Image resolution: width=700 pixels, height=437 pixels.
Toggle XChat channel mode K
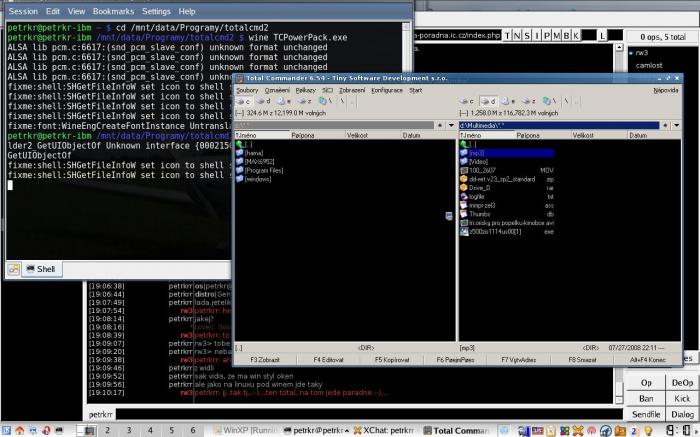pos(576,36)
